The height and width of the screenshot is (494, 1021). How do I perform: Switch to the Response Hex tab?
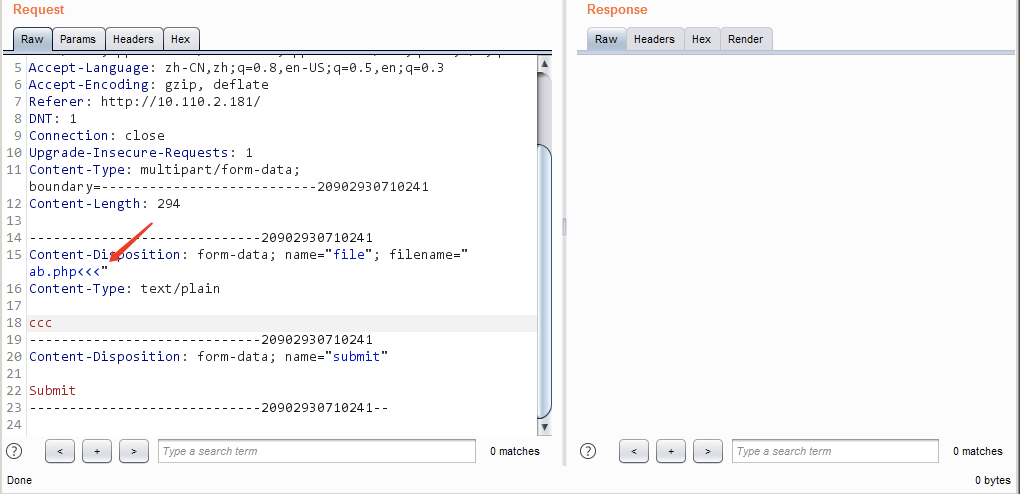pyautogui.click(x=702, y=39)
